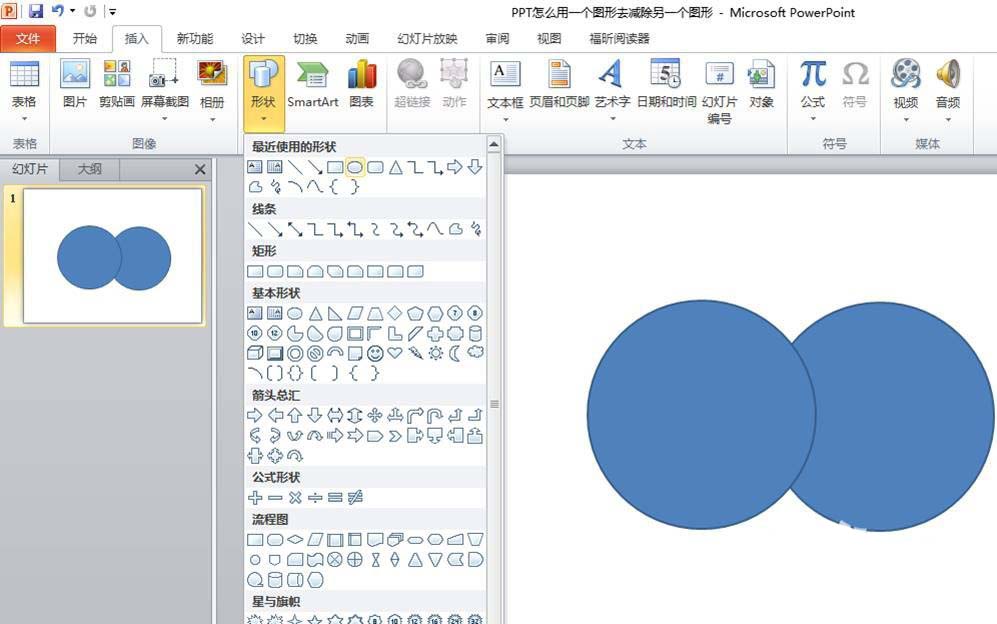Viewport: 997px width, 624px height.
Task: Click the 文件 (File) menu
Action: [28, 38]
